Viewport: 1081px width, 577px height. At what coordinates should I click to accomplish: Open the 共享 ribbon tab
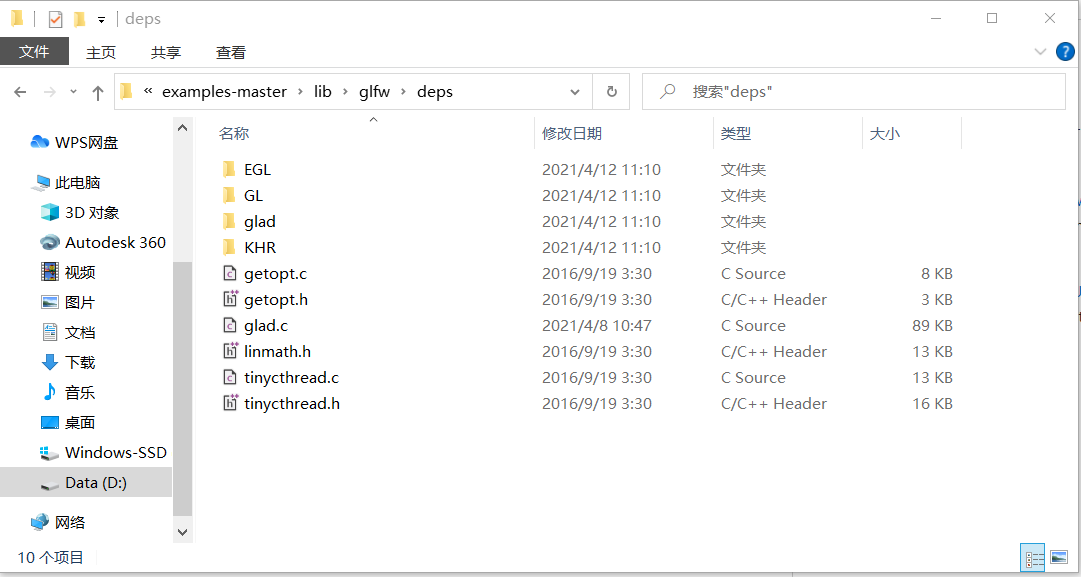pyautogui.click(x=165, y=52)
